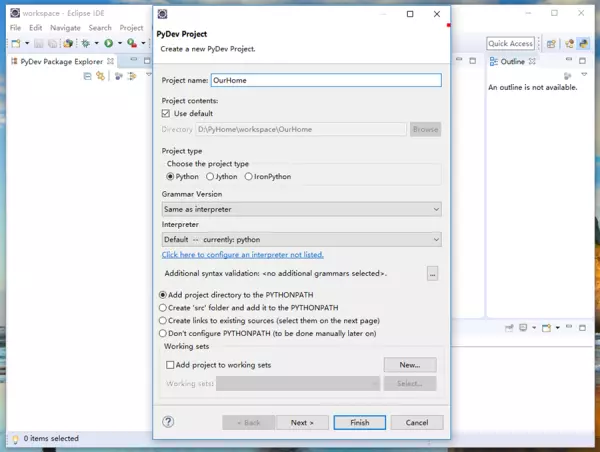Click the Open Console icon in bottom panel
This screenshot has width=600, height=452.
pyautogui.click(x=546, y=328)
